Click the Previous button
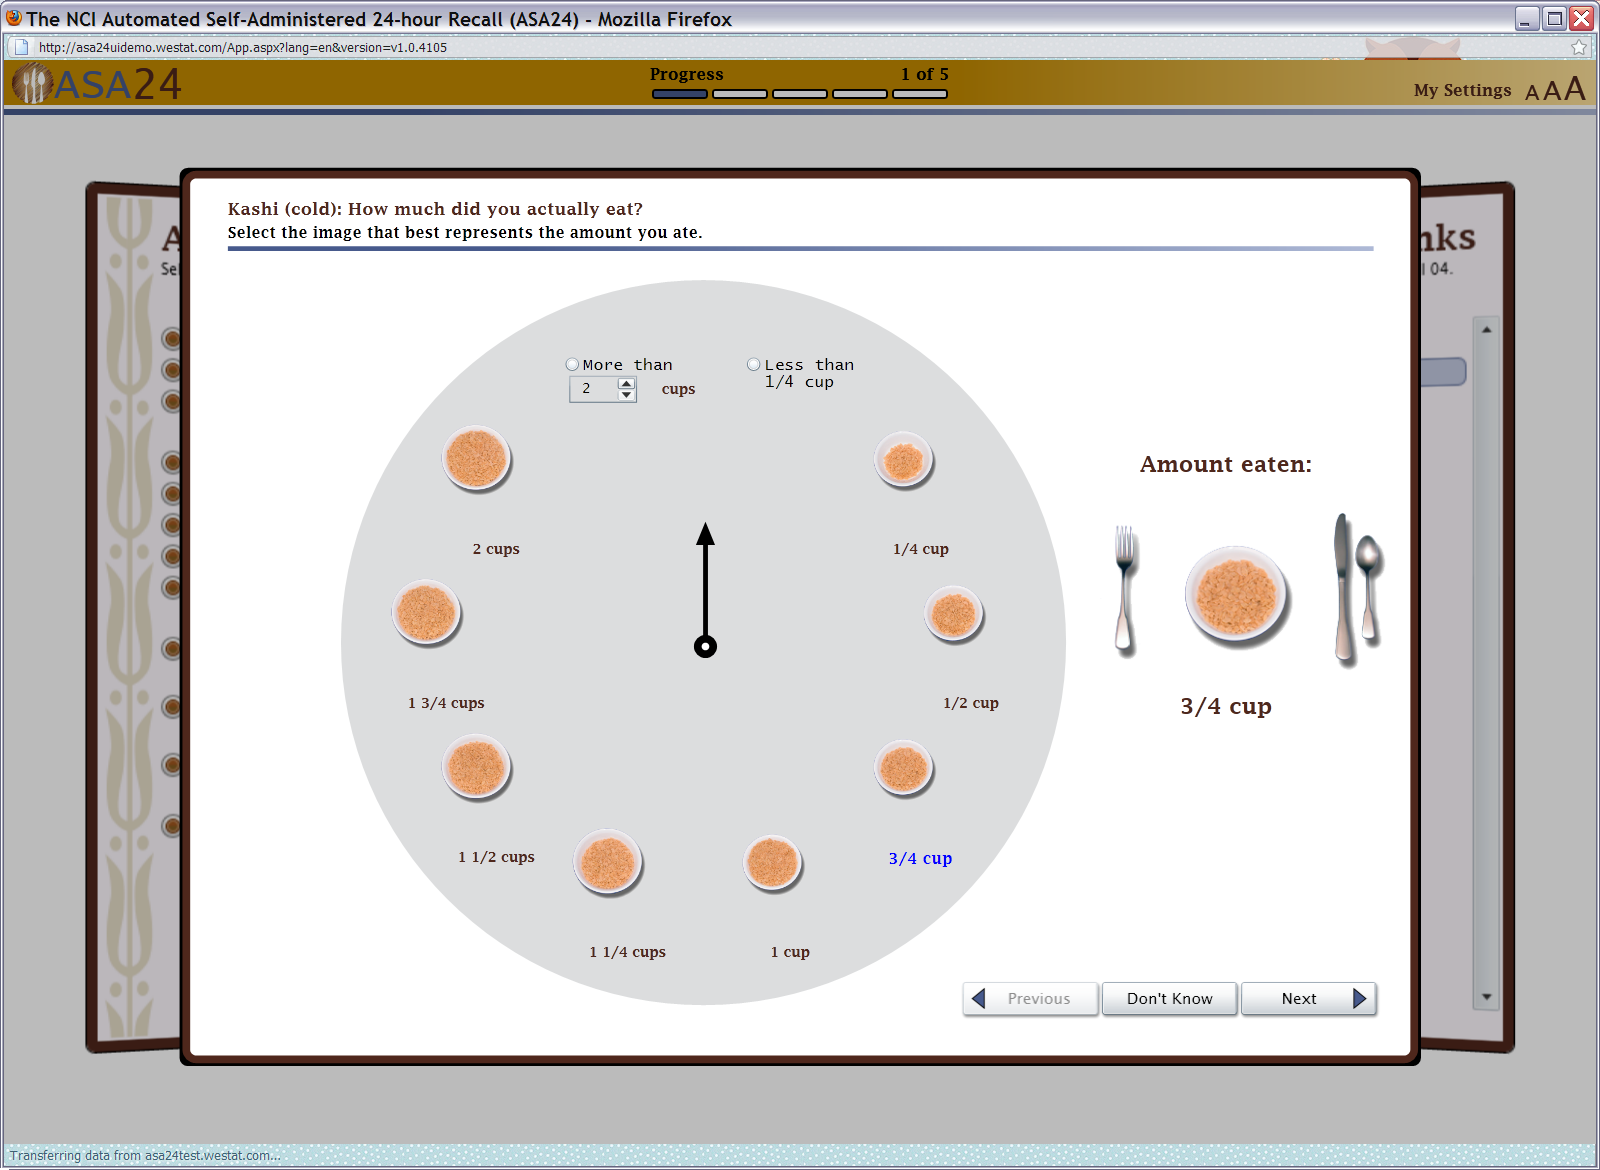 pos(1031,999)
